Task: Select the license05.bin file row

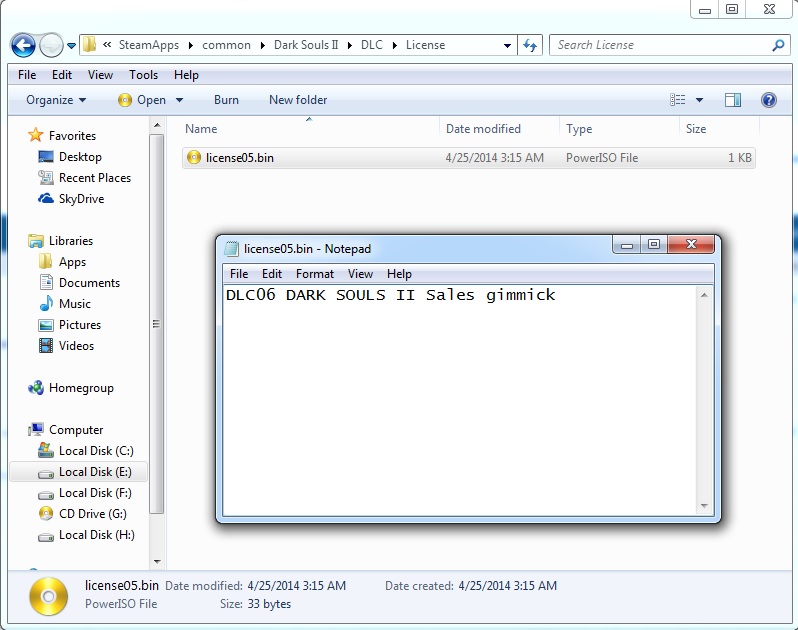Action: click(x=469, y=158)
